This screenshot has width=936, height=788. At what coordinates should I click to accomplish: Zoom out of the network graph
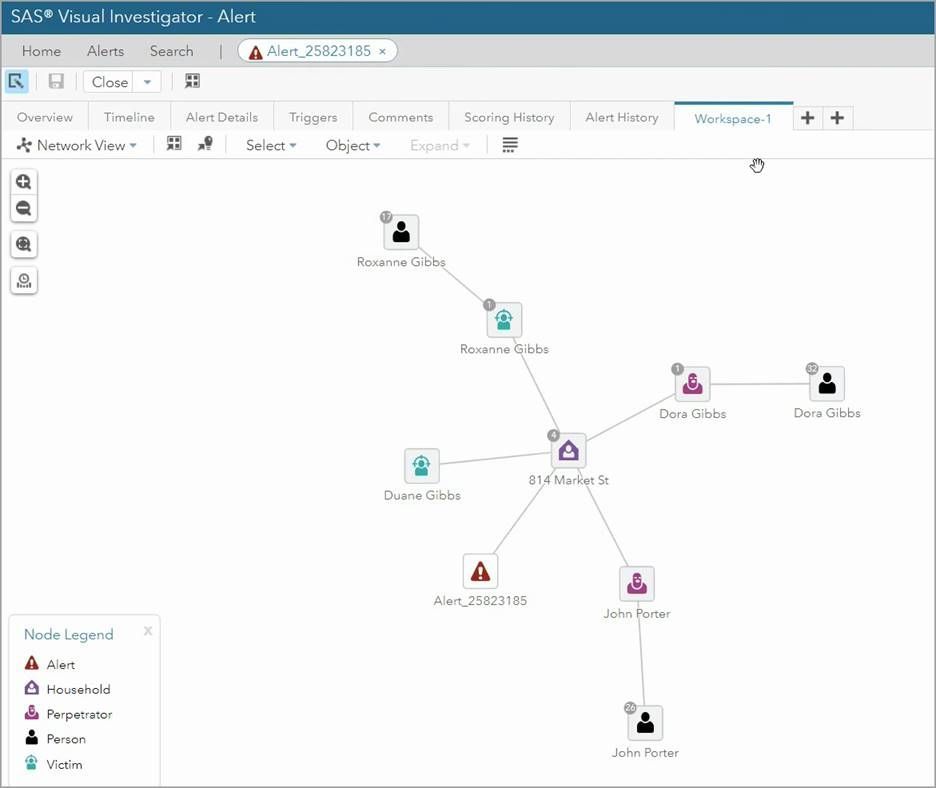24,208
